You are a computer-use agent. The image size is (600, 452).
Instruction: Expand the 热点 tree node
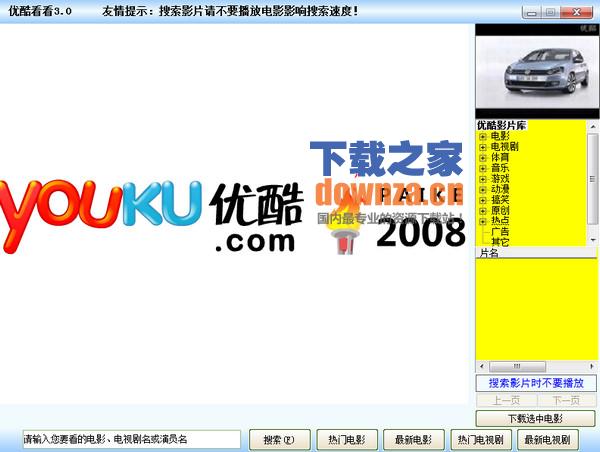point(483,221)
